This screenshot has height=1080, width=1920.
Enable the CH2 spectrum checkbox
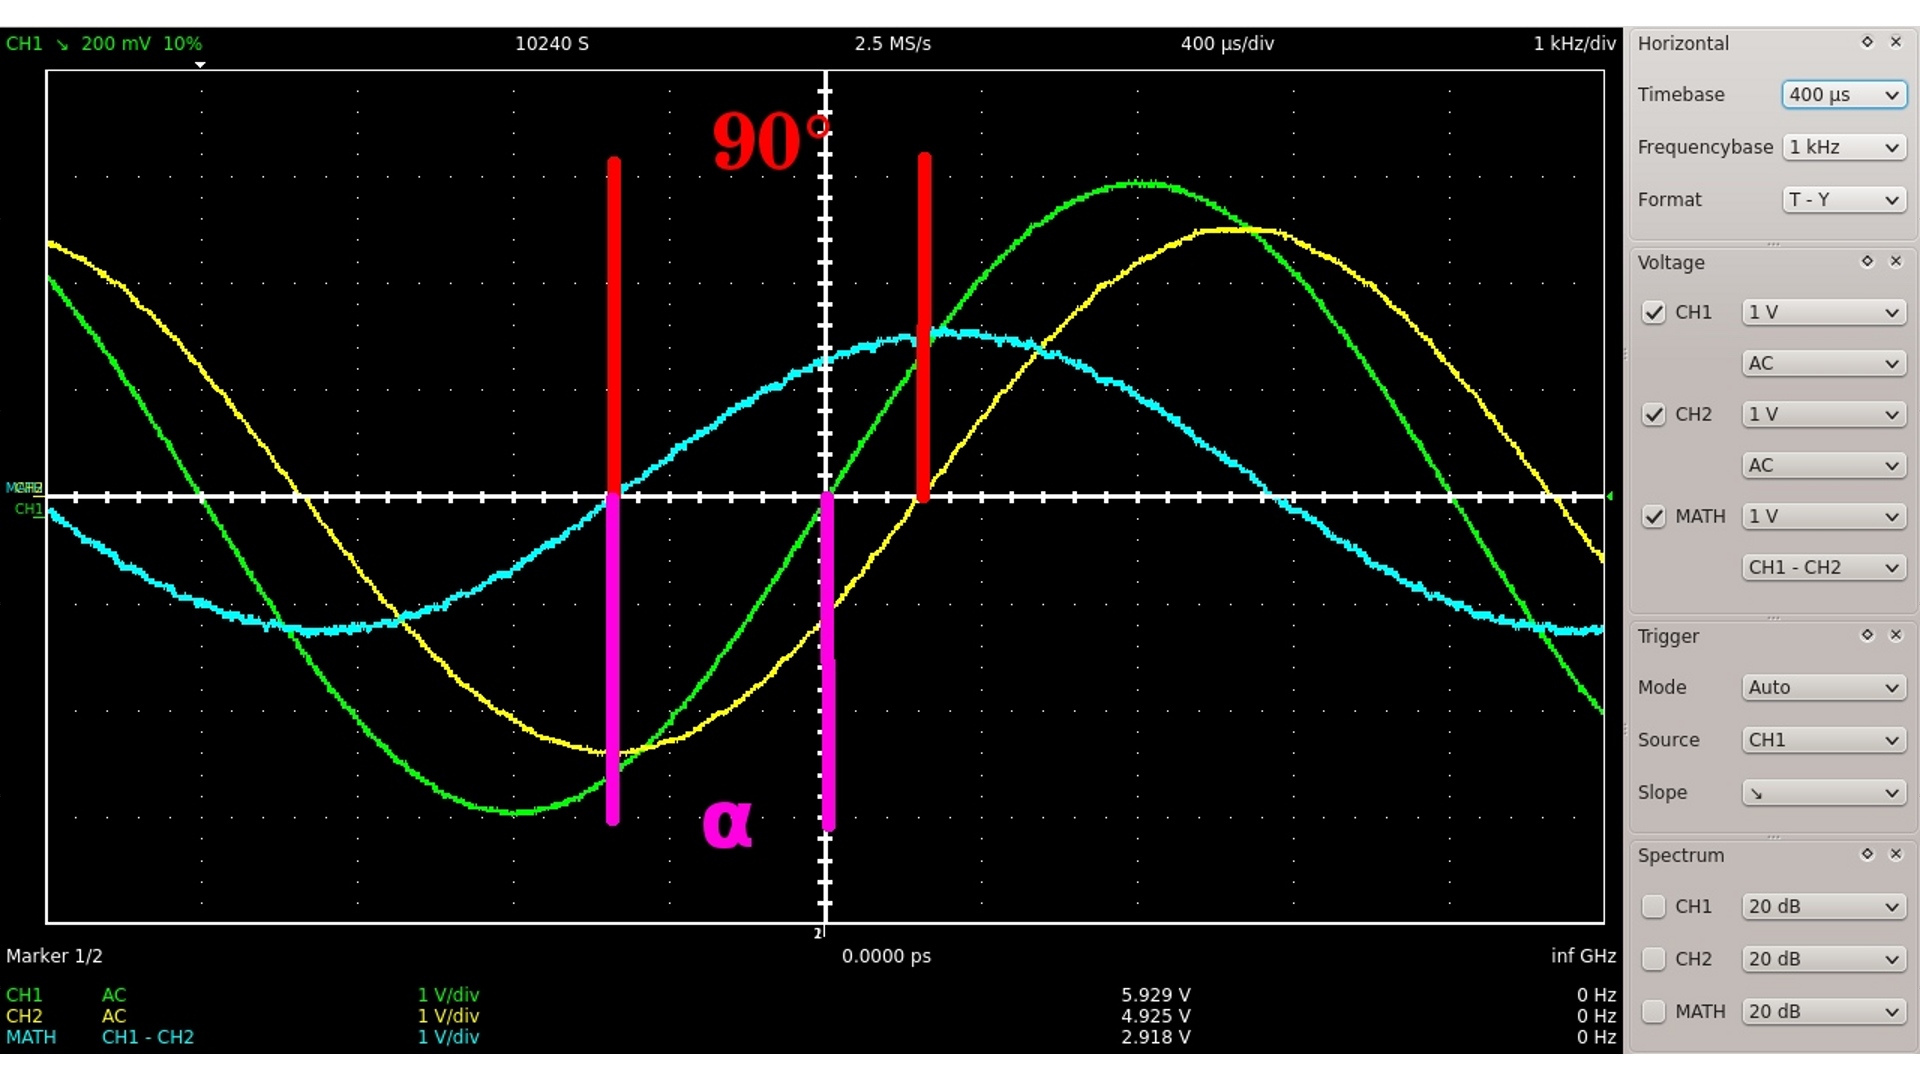[1653, 958]
